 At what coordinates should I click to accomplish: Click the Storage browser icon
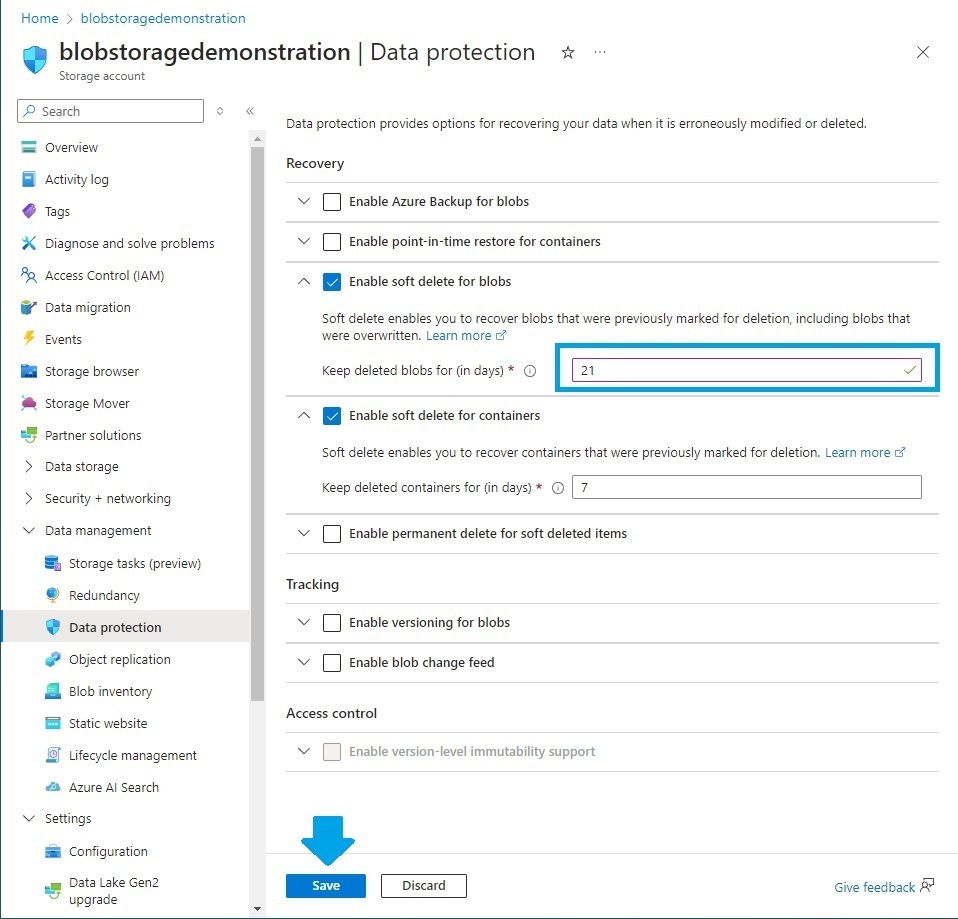pyautogui.click(x=29, y=371)
